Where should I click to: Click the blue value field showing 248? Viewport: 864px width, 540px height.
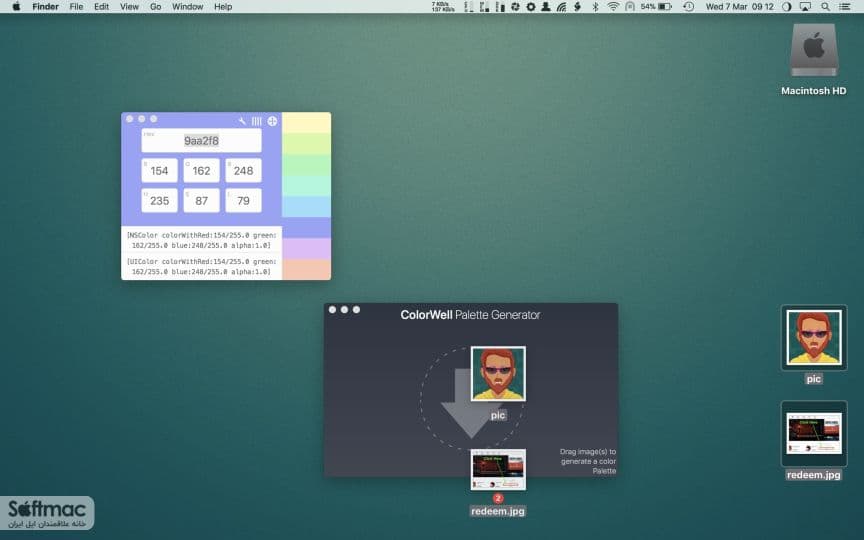coord(243,170)
